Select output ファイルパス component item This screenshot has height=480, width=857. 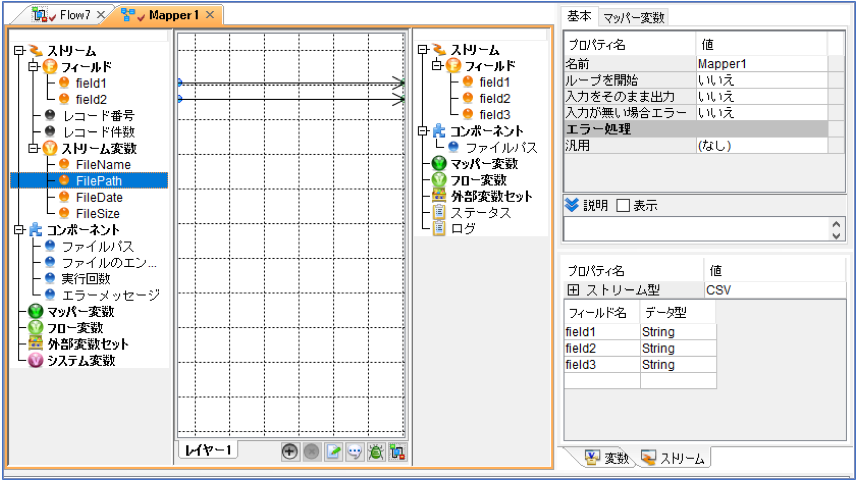click(x=501, y=148)
